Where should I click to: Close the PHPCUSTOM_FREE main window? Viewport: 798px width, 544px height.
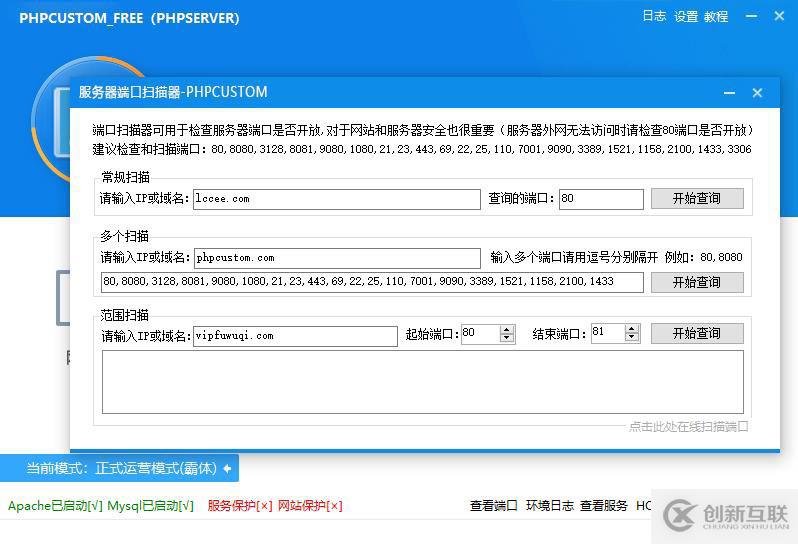point(779,16)
